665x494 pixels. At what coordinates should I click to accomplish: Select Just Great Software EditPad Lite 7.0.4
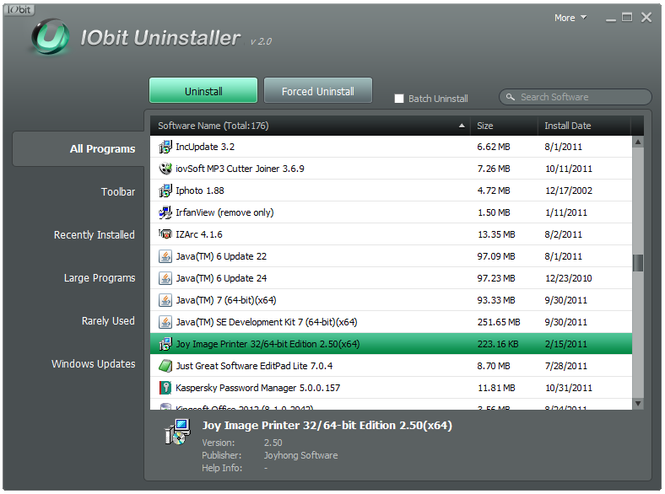pyautogui.click(x=391, y=366)
